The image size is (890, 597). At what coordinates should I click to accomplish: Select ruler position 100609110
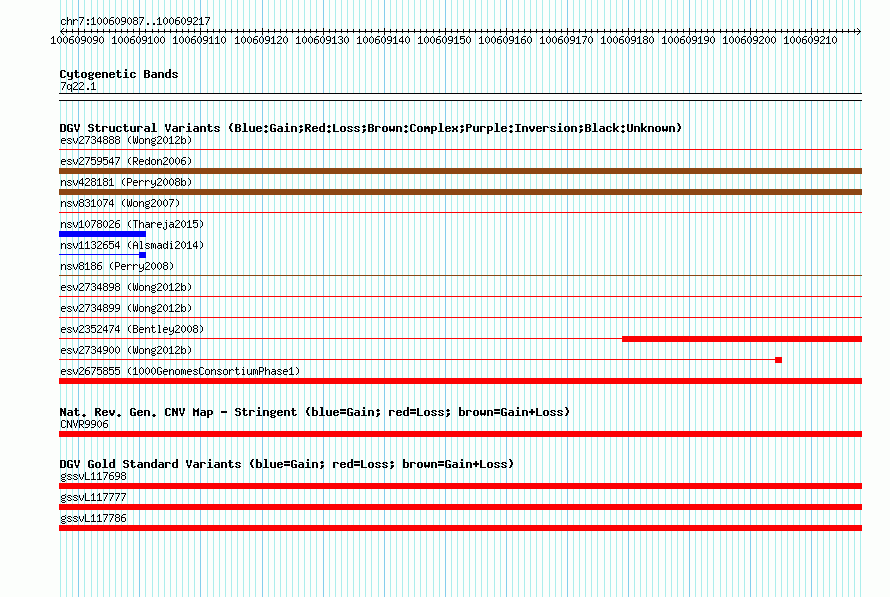pos(199,40)
